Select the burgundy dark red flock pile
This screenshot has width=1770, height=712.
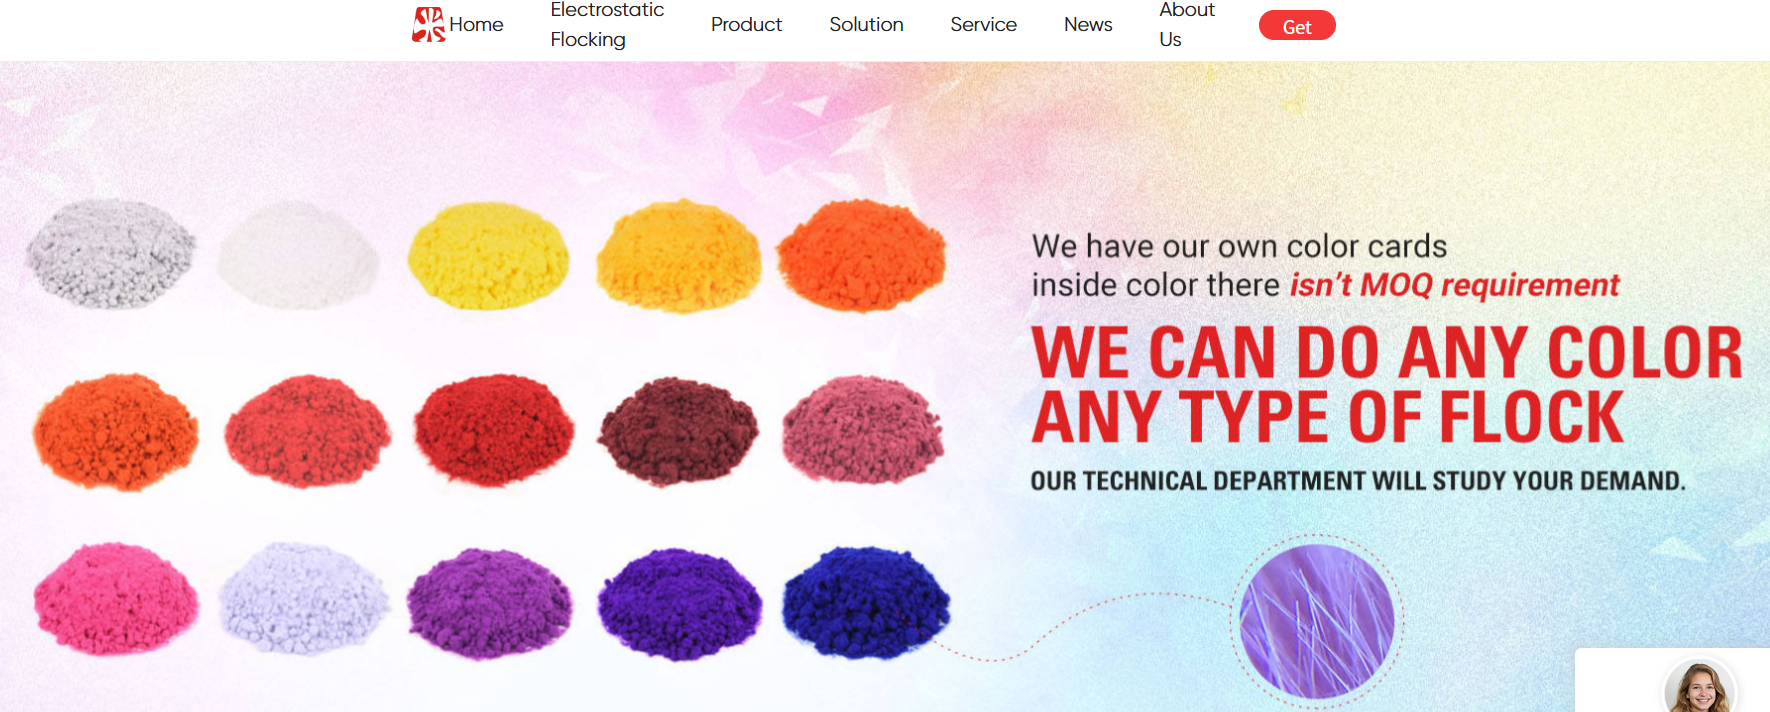678,431
